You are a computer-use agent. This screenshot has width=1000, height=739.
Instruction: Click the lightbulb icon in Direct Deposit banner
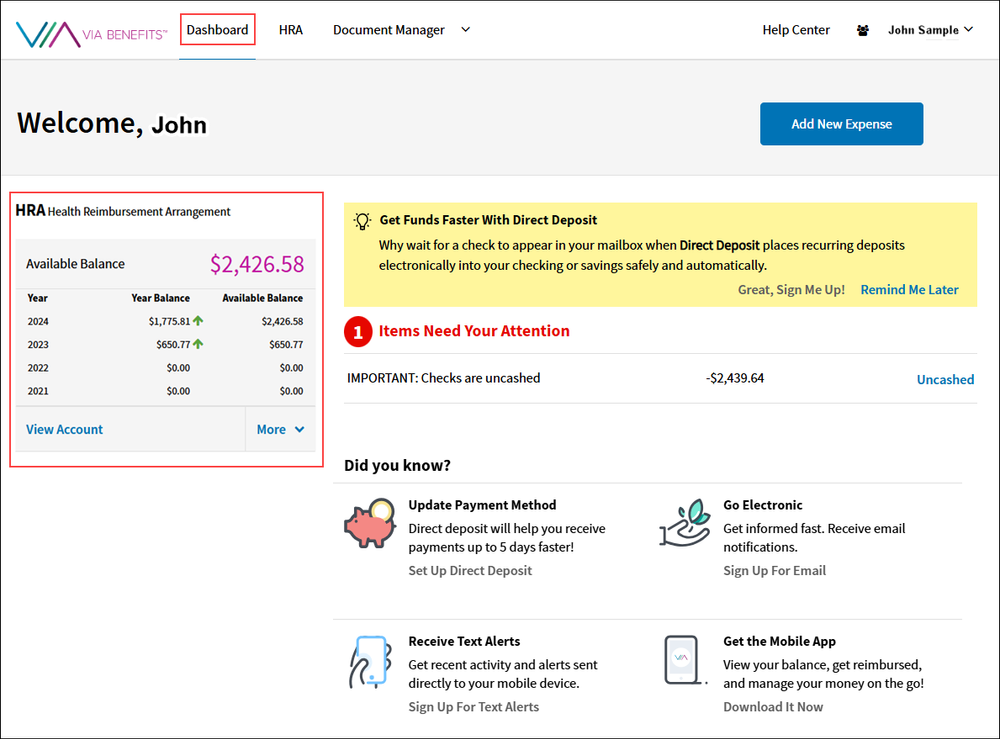[362, 220]
